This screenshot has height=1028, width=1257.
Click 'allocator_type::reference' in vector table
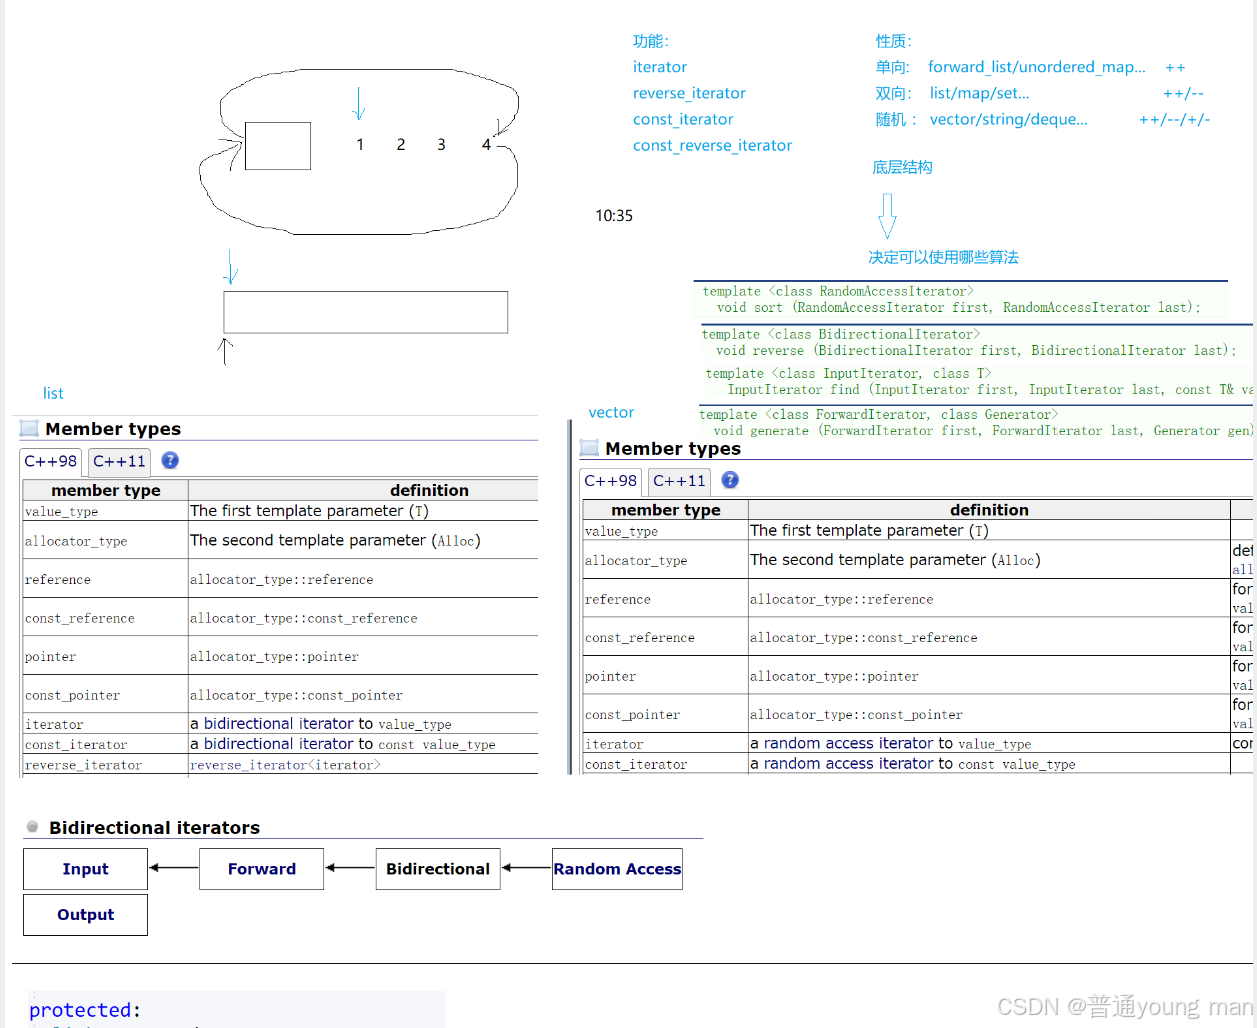click(842, 600)
